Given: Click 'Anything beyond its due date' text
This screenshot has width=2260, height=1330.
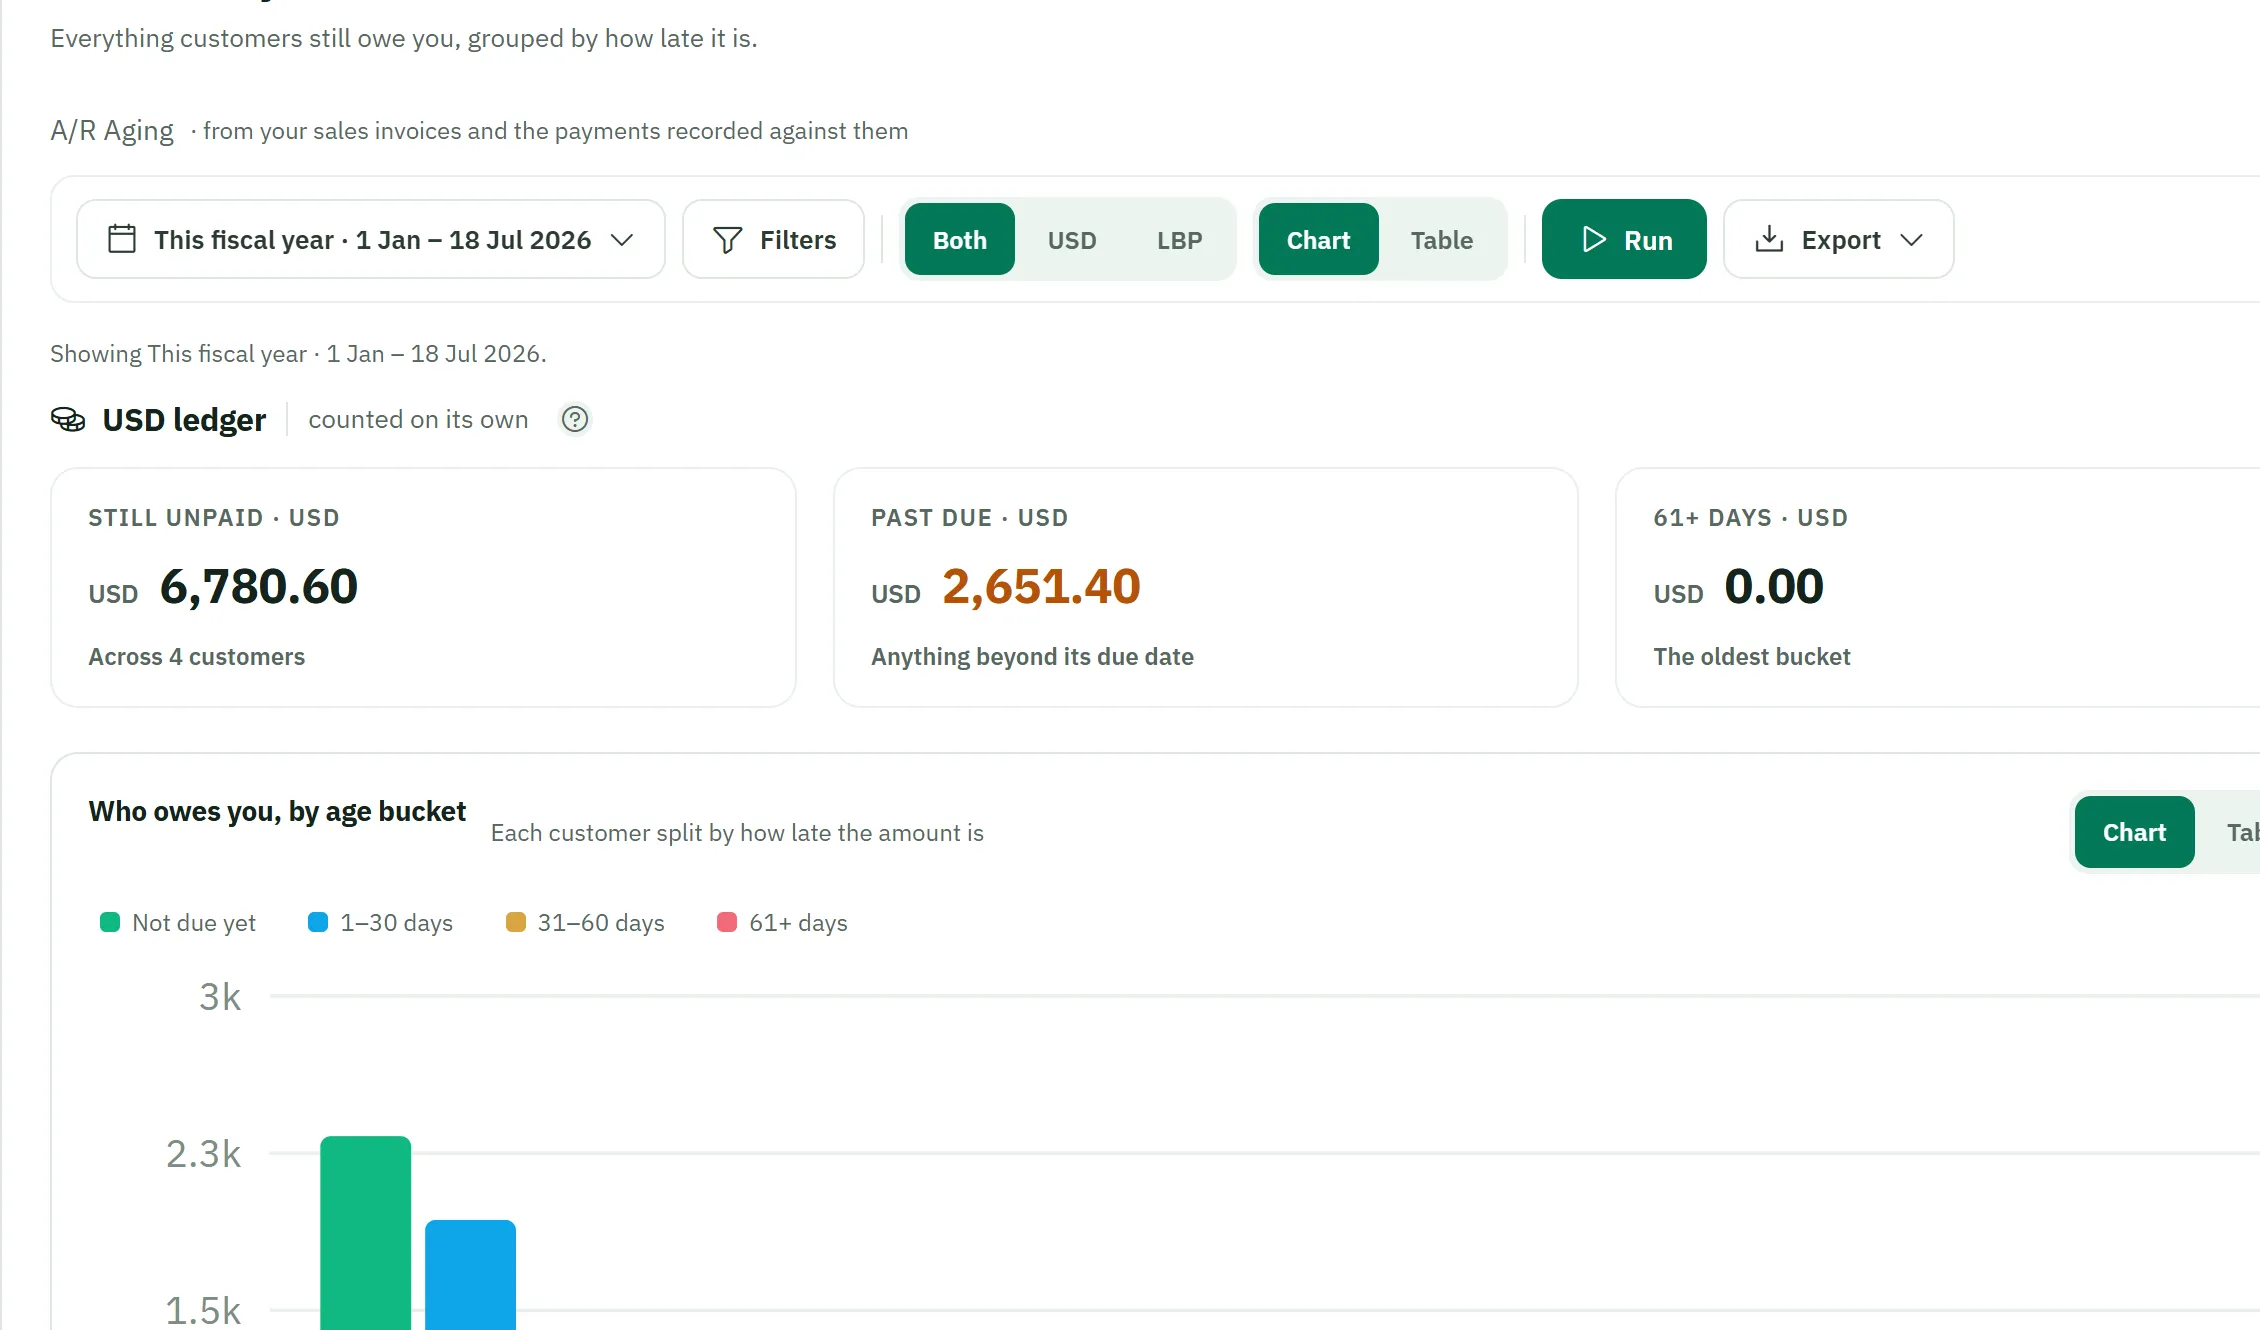Looking at the screenshot, I should pos(1032,657).
